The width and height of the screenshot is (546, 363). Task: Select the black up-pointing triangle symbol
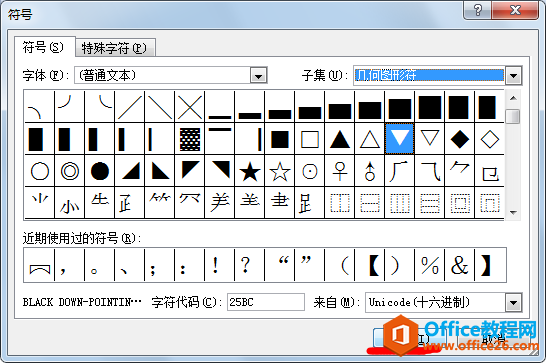340,139
